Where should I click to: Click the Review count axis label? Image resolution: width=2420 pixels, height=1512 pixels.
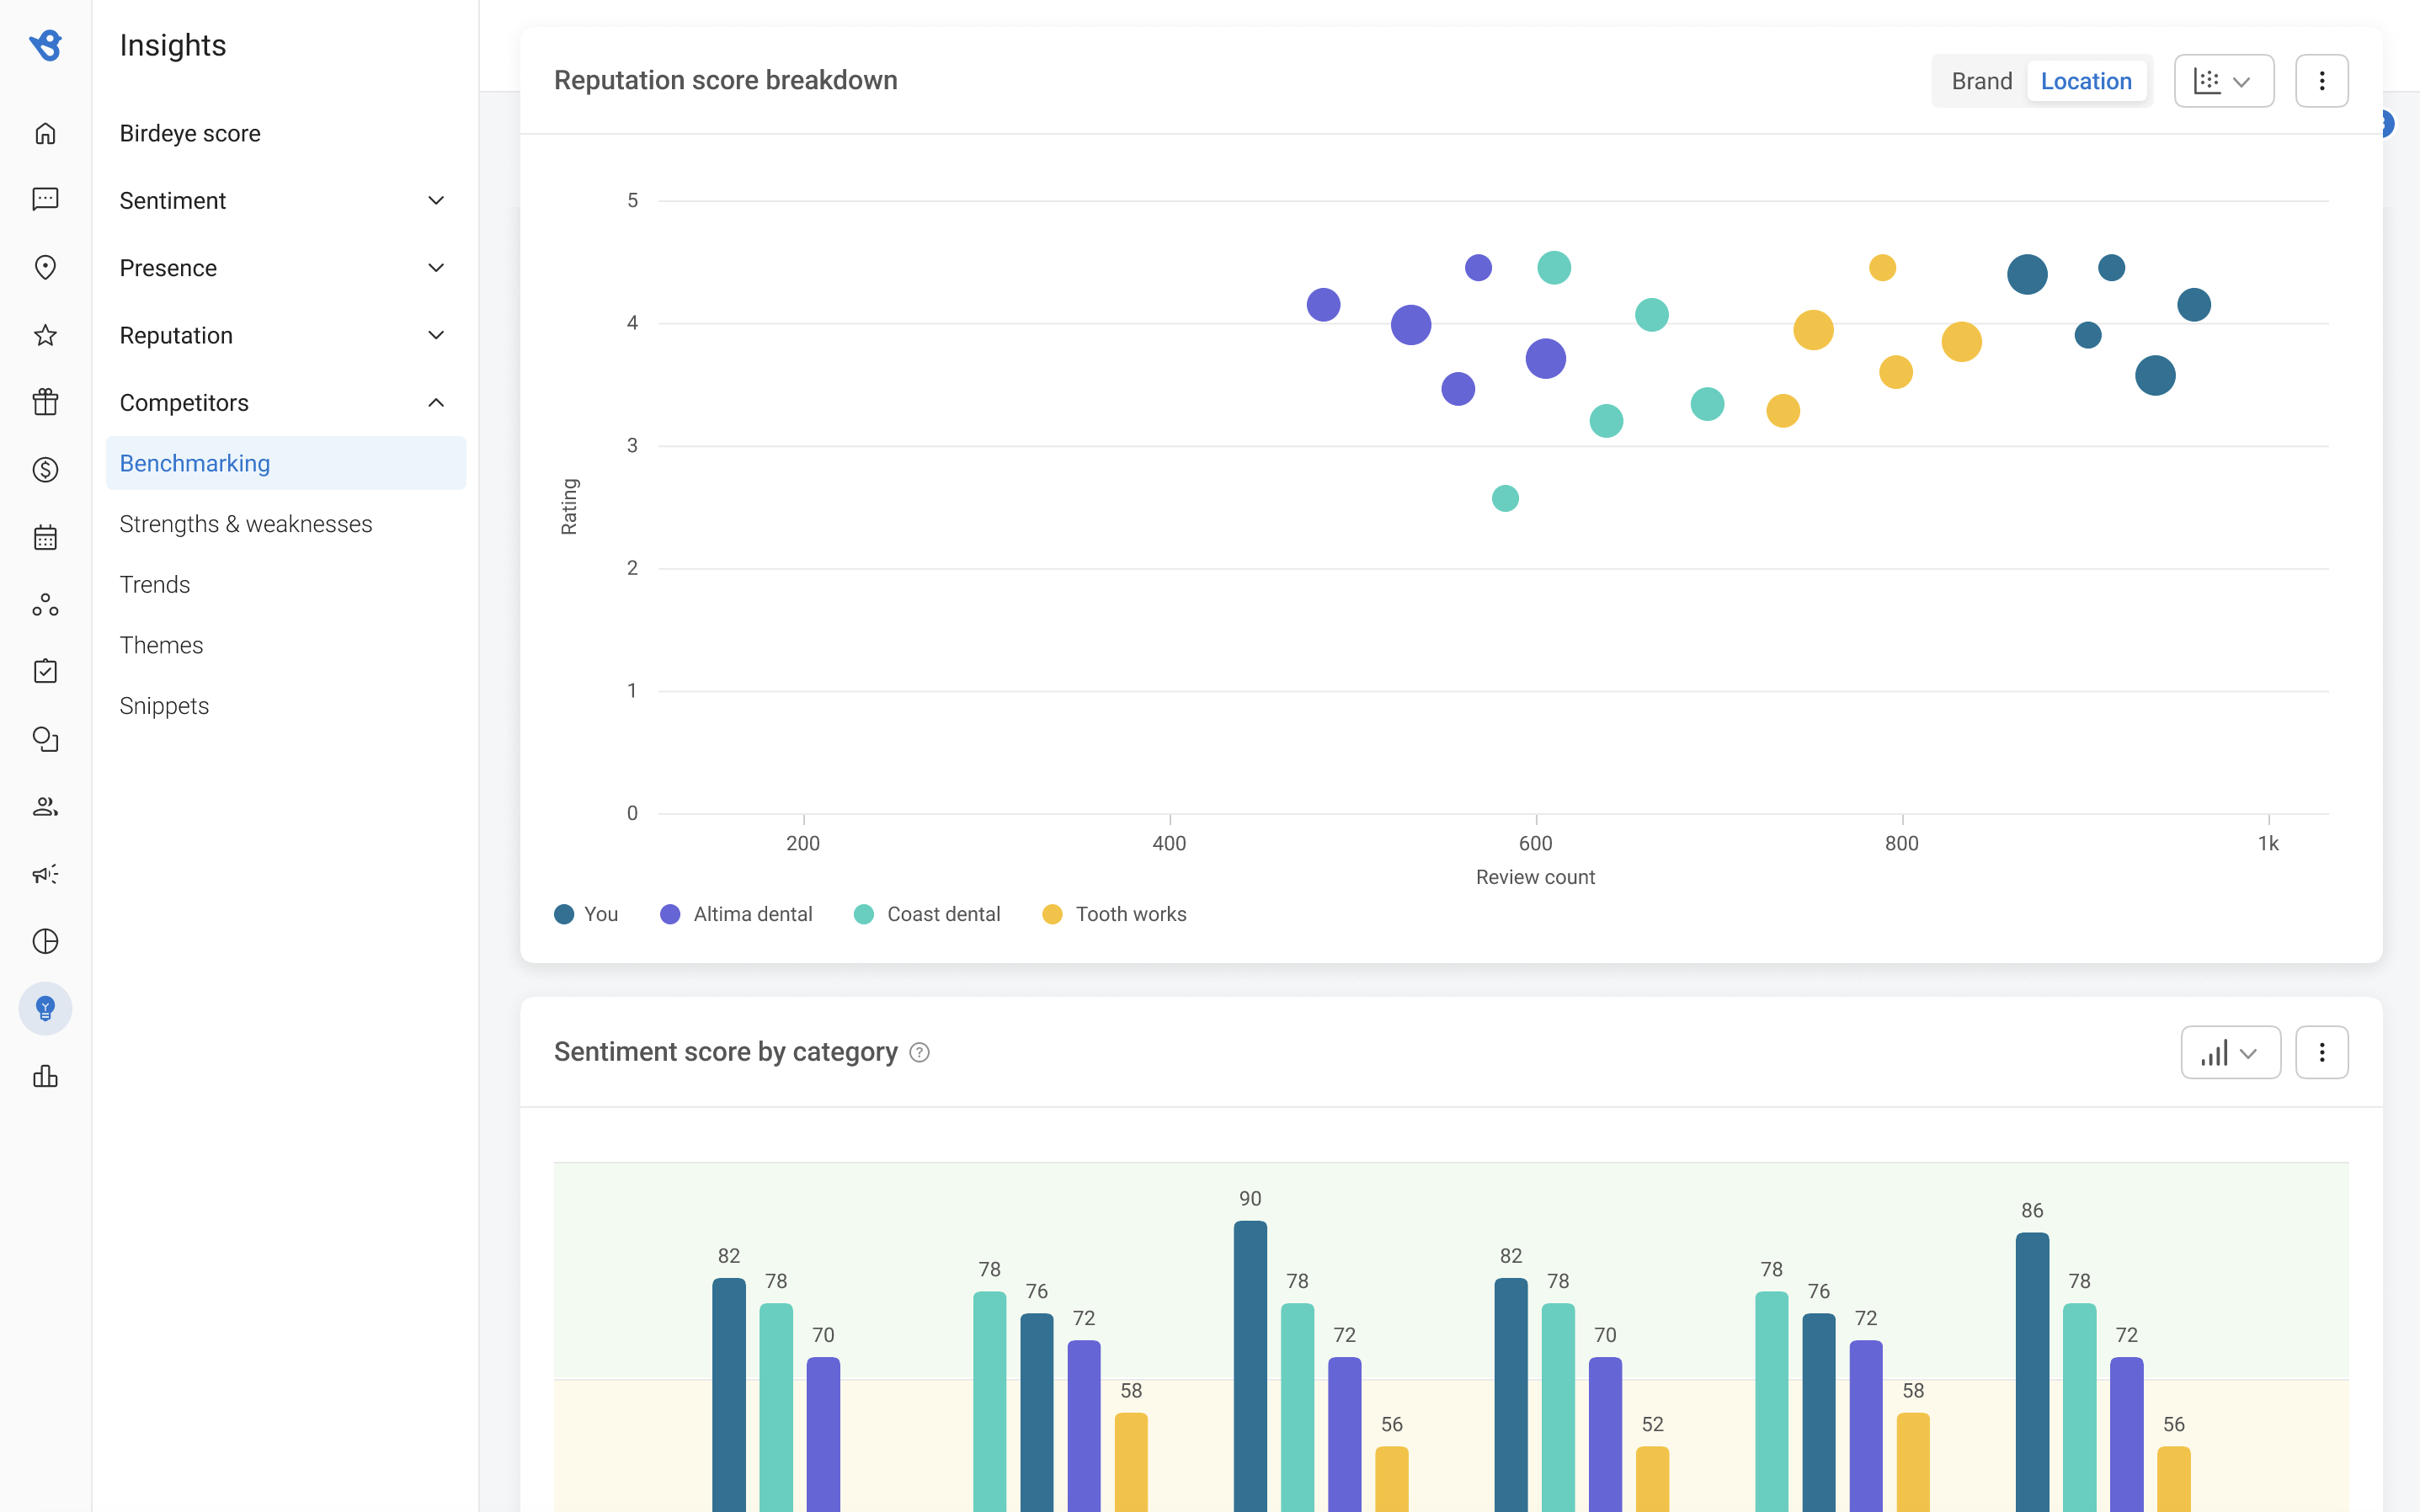[x=1535, y=877]
